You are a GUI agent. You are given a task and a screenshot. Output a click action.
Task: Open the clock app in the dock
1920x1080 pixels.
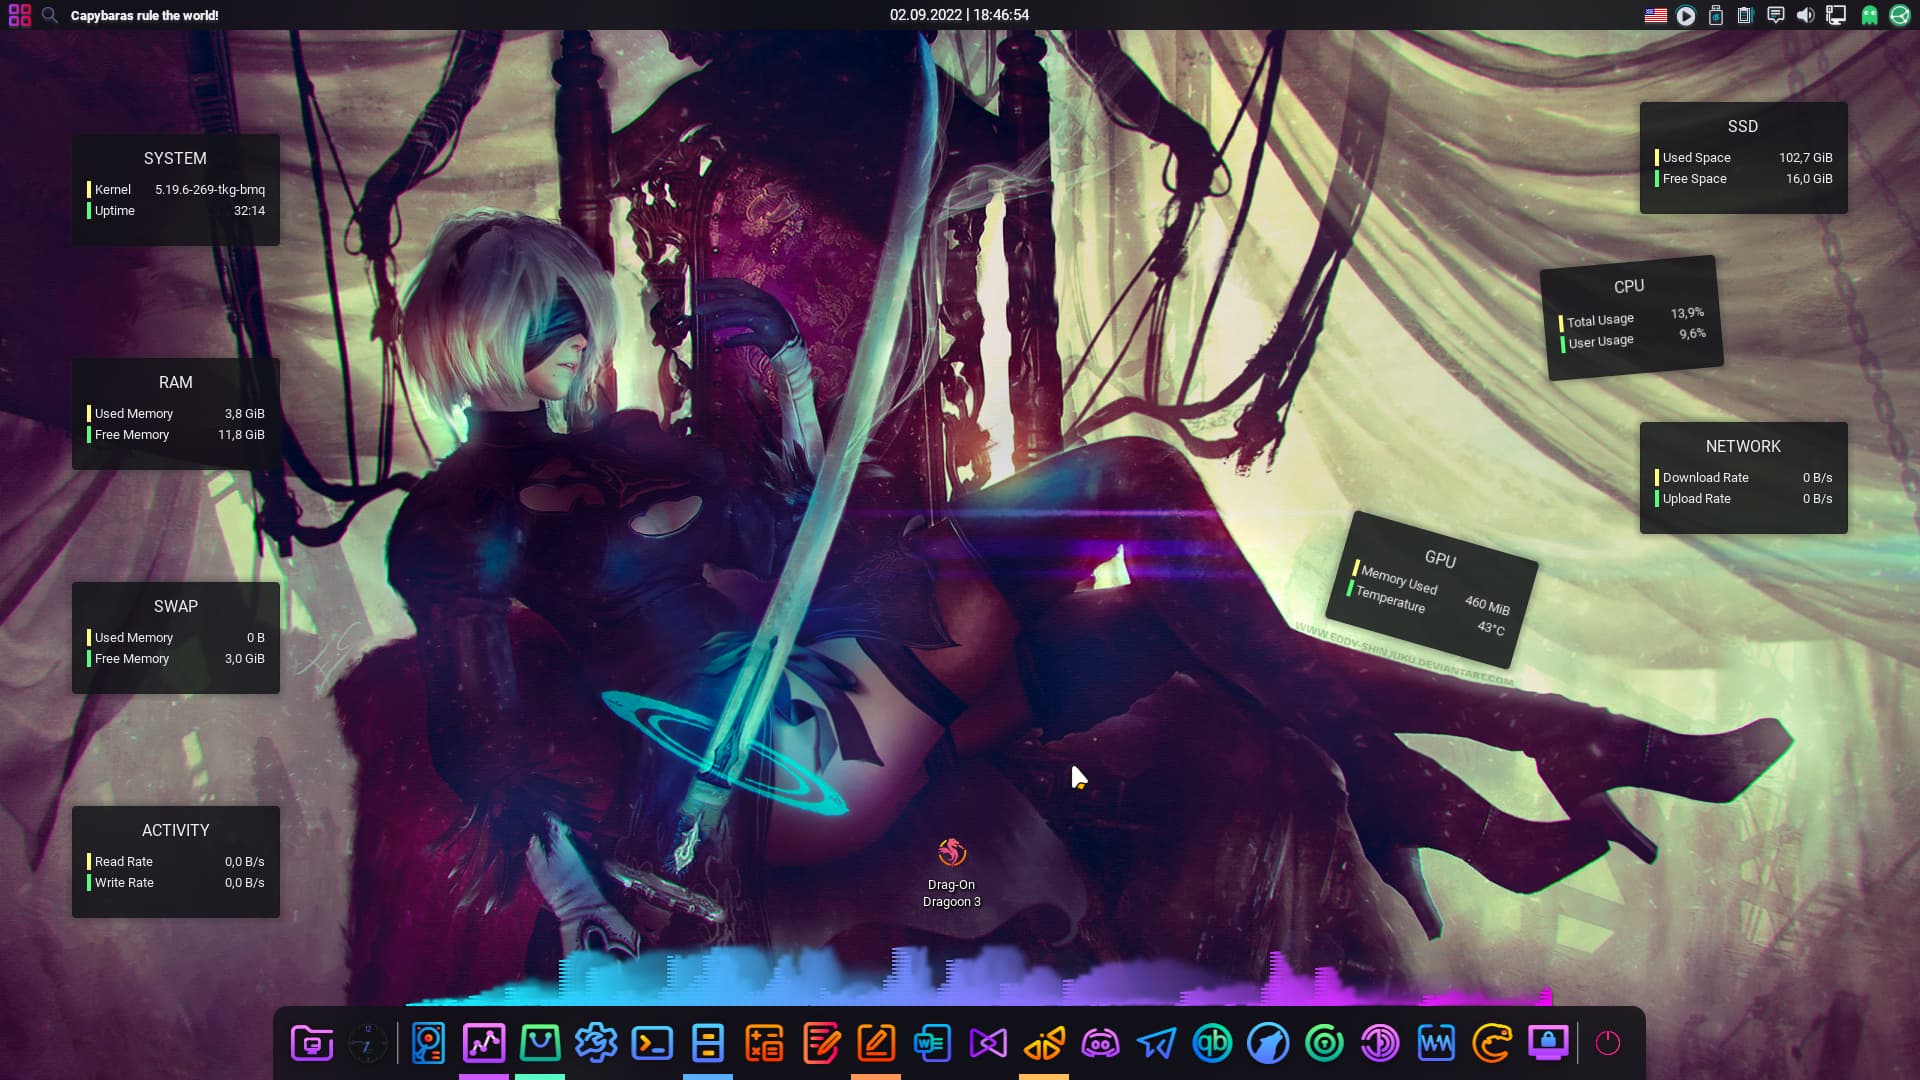(367, 1044)
